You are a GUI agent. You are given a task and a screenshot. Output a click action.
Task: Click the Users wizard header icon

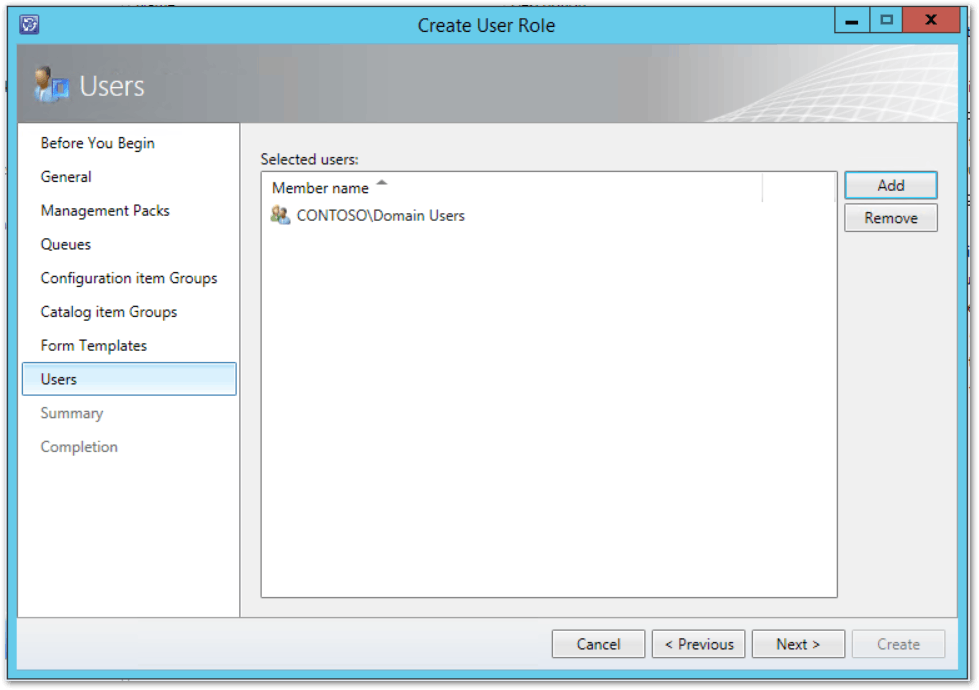(x=51, y=85)
